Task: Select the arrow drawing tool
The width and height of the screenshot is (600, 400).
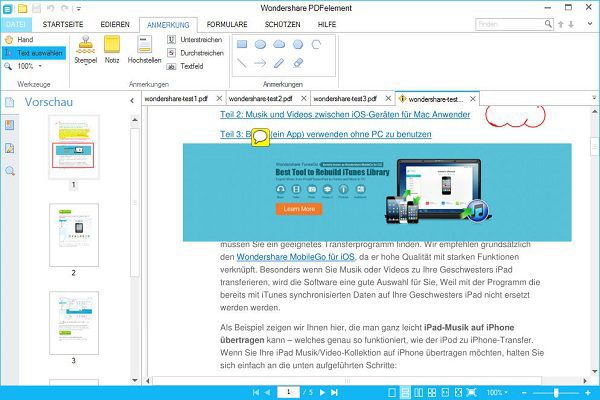Action: pyautogui.click(x=260, y=63)
